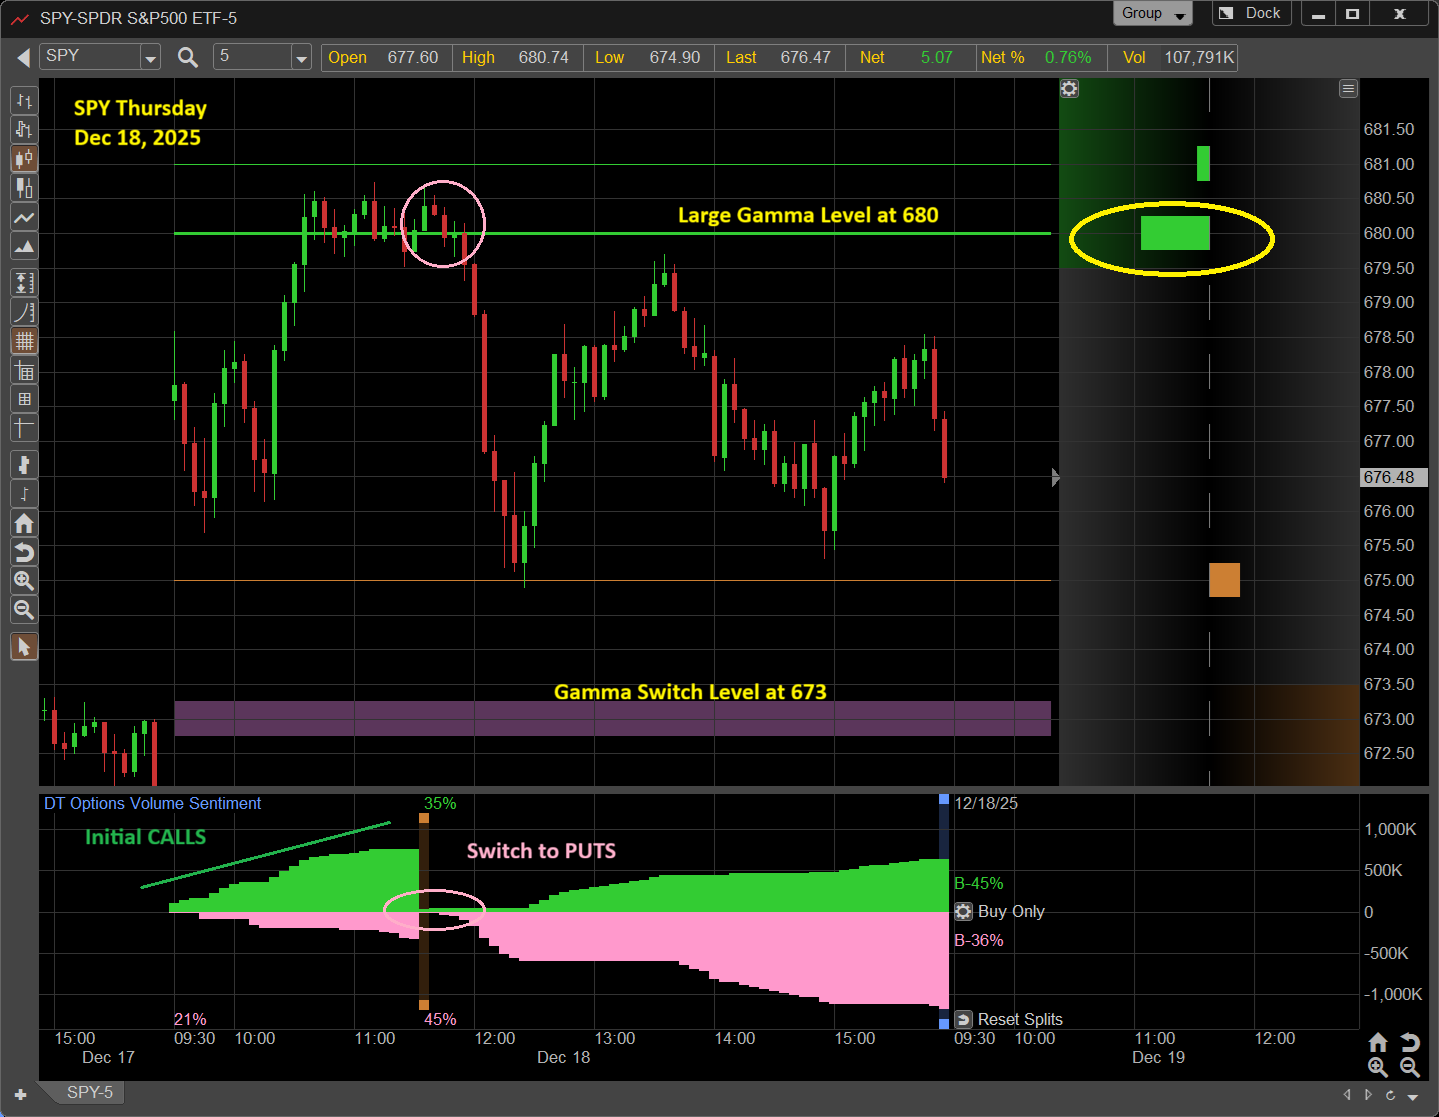
Task: Select the pointer cursor tool
Action: click(x=24, y=647)
